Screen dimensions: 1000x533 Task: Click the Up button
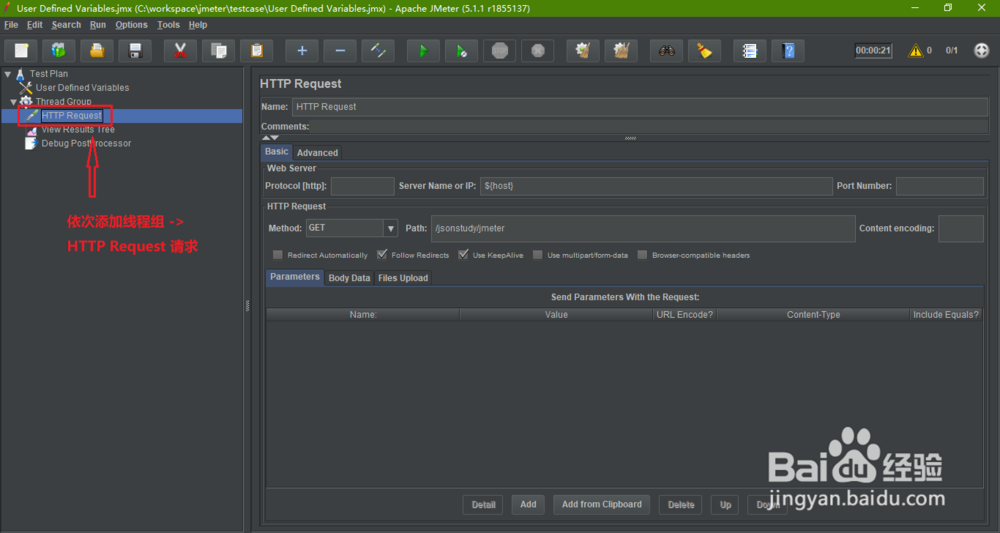point(725,505)
